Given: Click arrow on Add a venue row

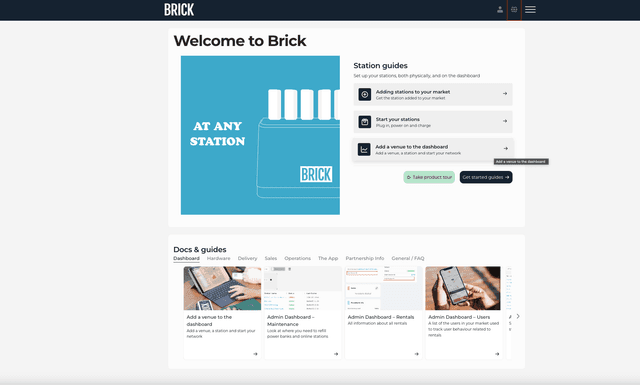Looking at the screenshot, I should point(506,148).
